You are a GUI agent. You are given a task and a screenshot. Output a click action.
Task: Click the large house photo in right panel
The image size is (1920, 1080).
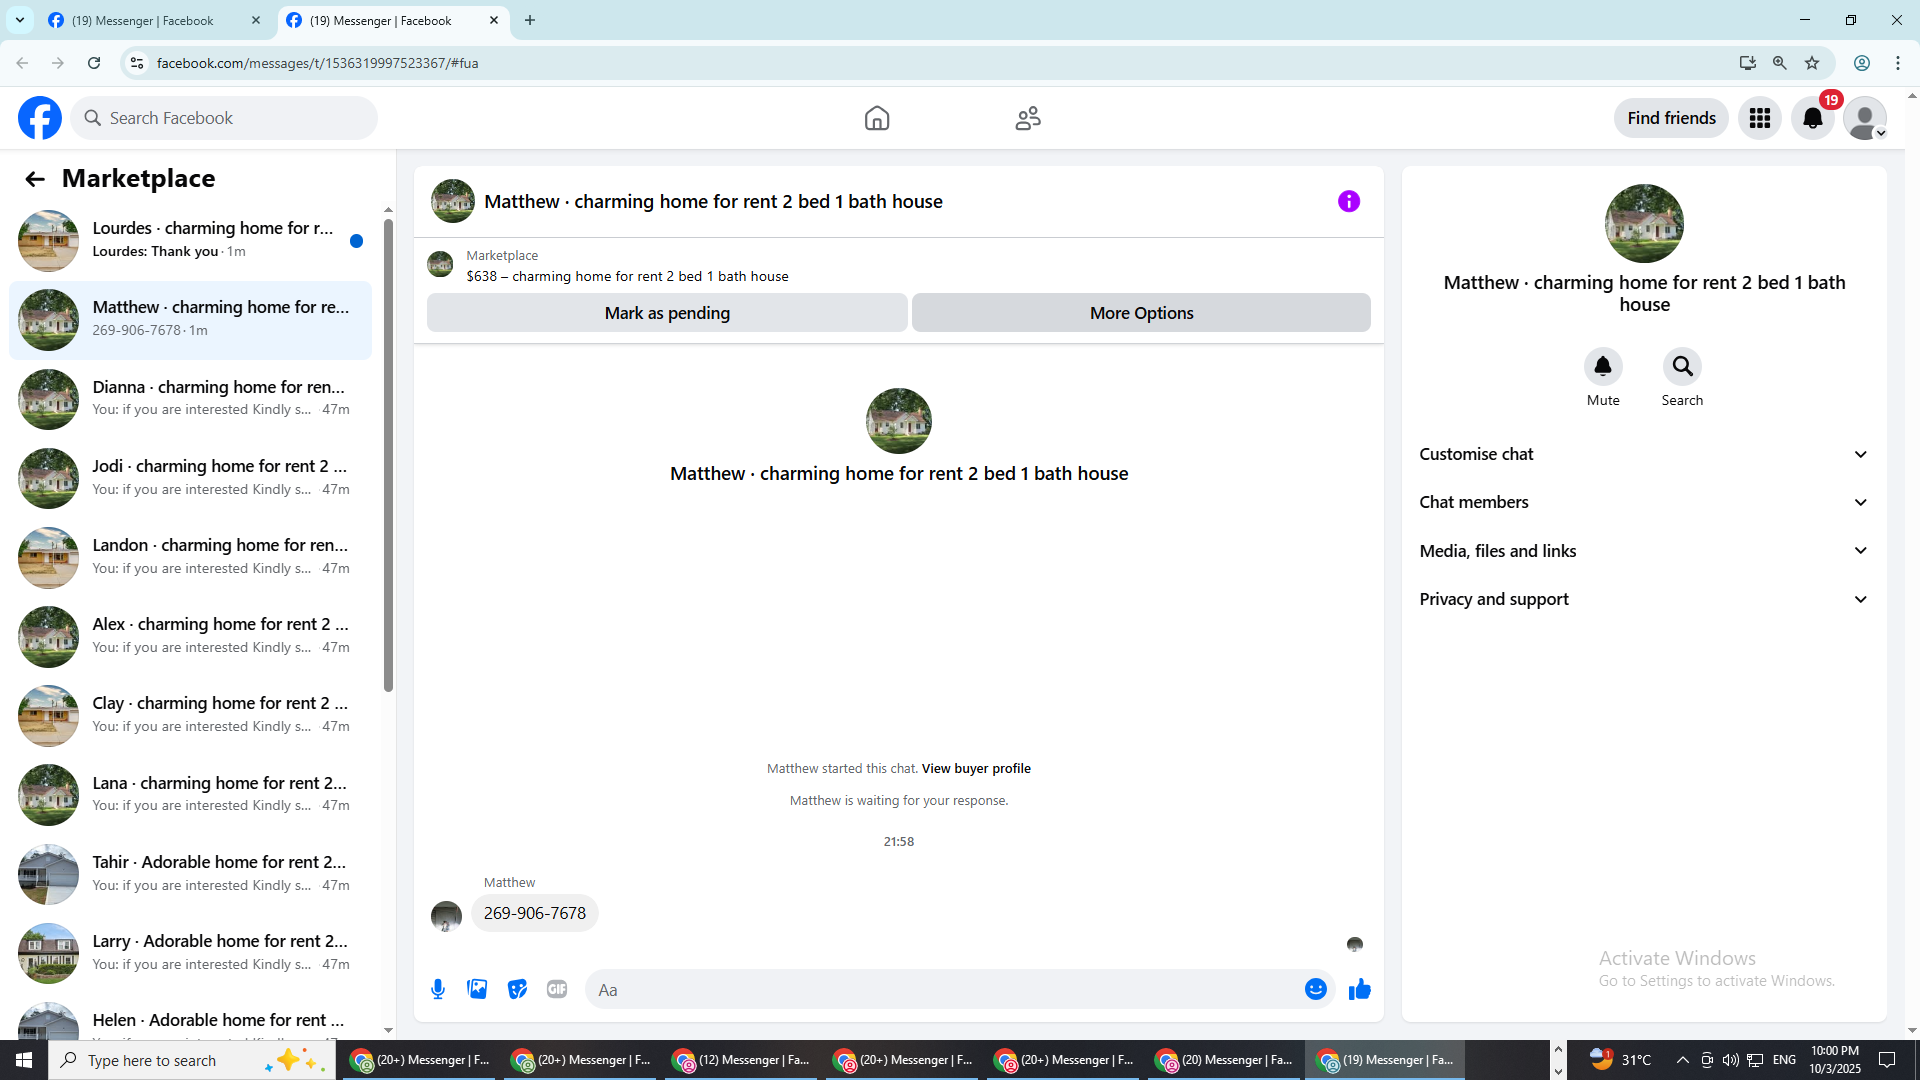click(x=1644, y=224)
